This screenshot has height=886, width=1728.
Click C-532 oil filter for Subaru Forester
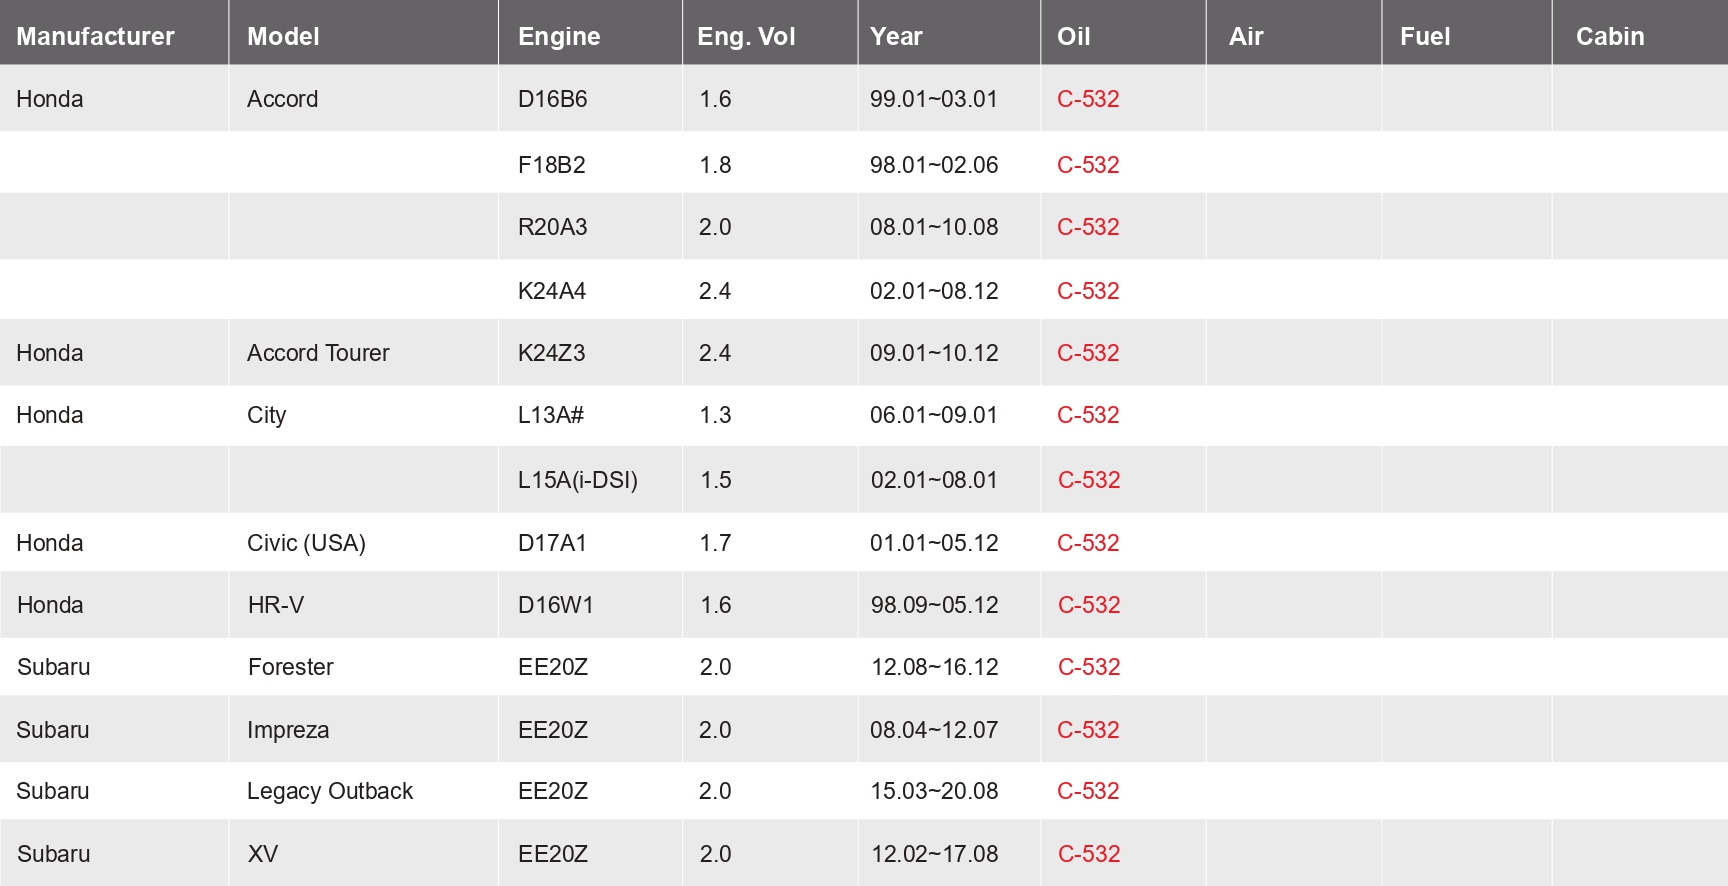coord(1089,667)
